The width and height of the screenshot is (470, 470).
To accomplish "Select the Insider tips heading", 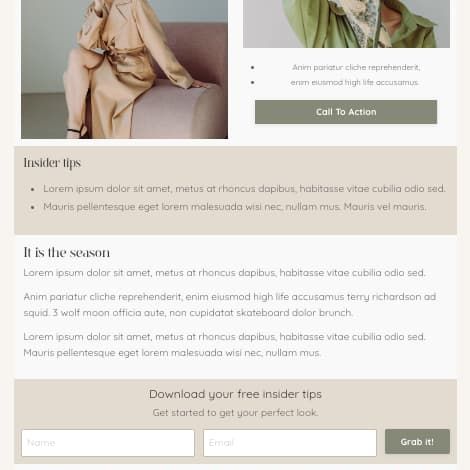I will [x=52, y=163].
